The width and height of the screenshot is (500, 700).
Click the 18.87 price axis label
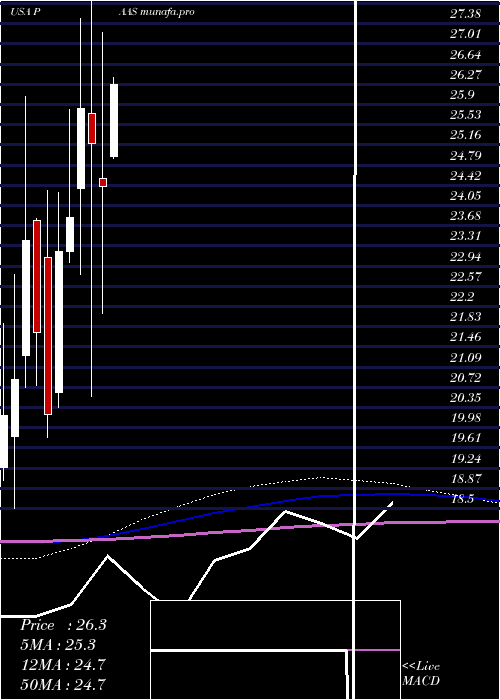click(465, 479)
